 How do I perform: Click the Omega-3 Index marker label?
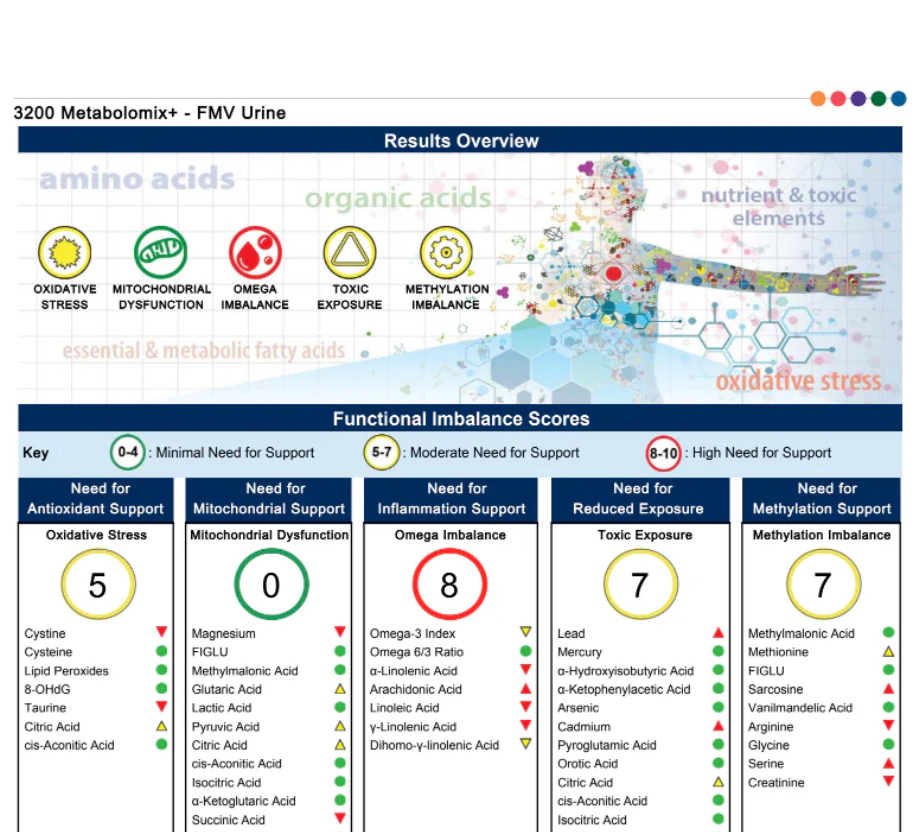tap(413, 633)
